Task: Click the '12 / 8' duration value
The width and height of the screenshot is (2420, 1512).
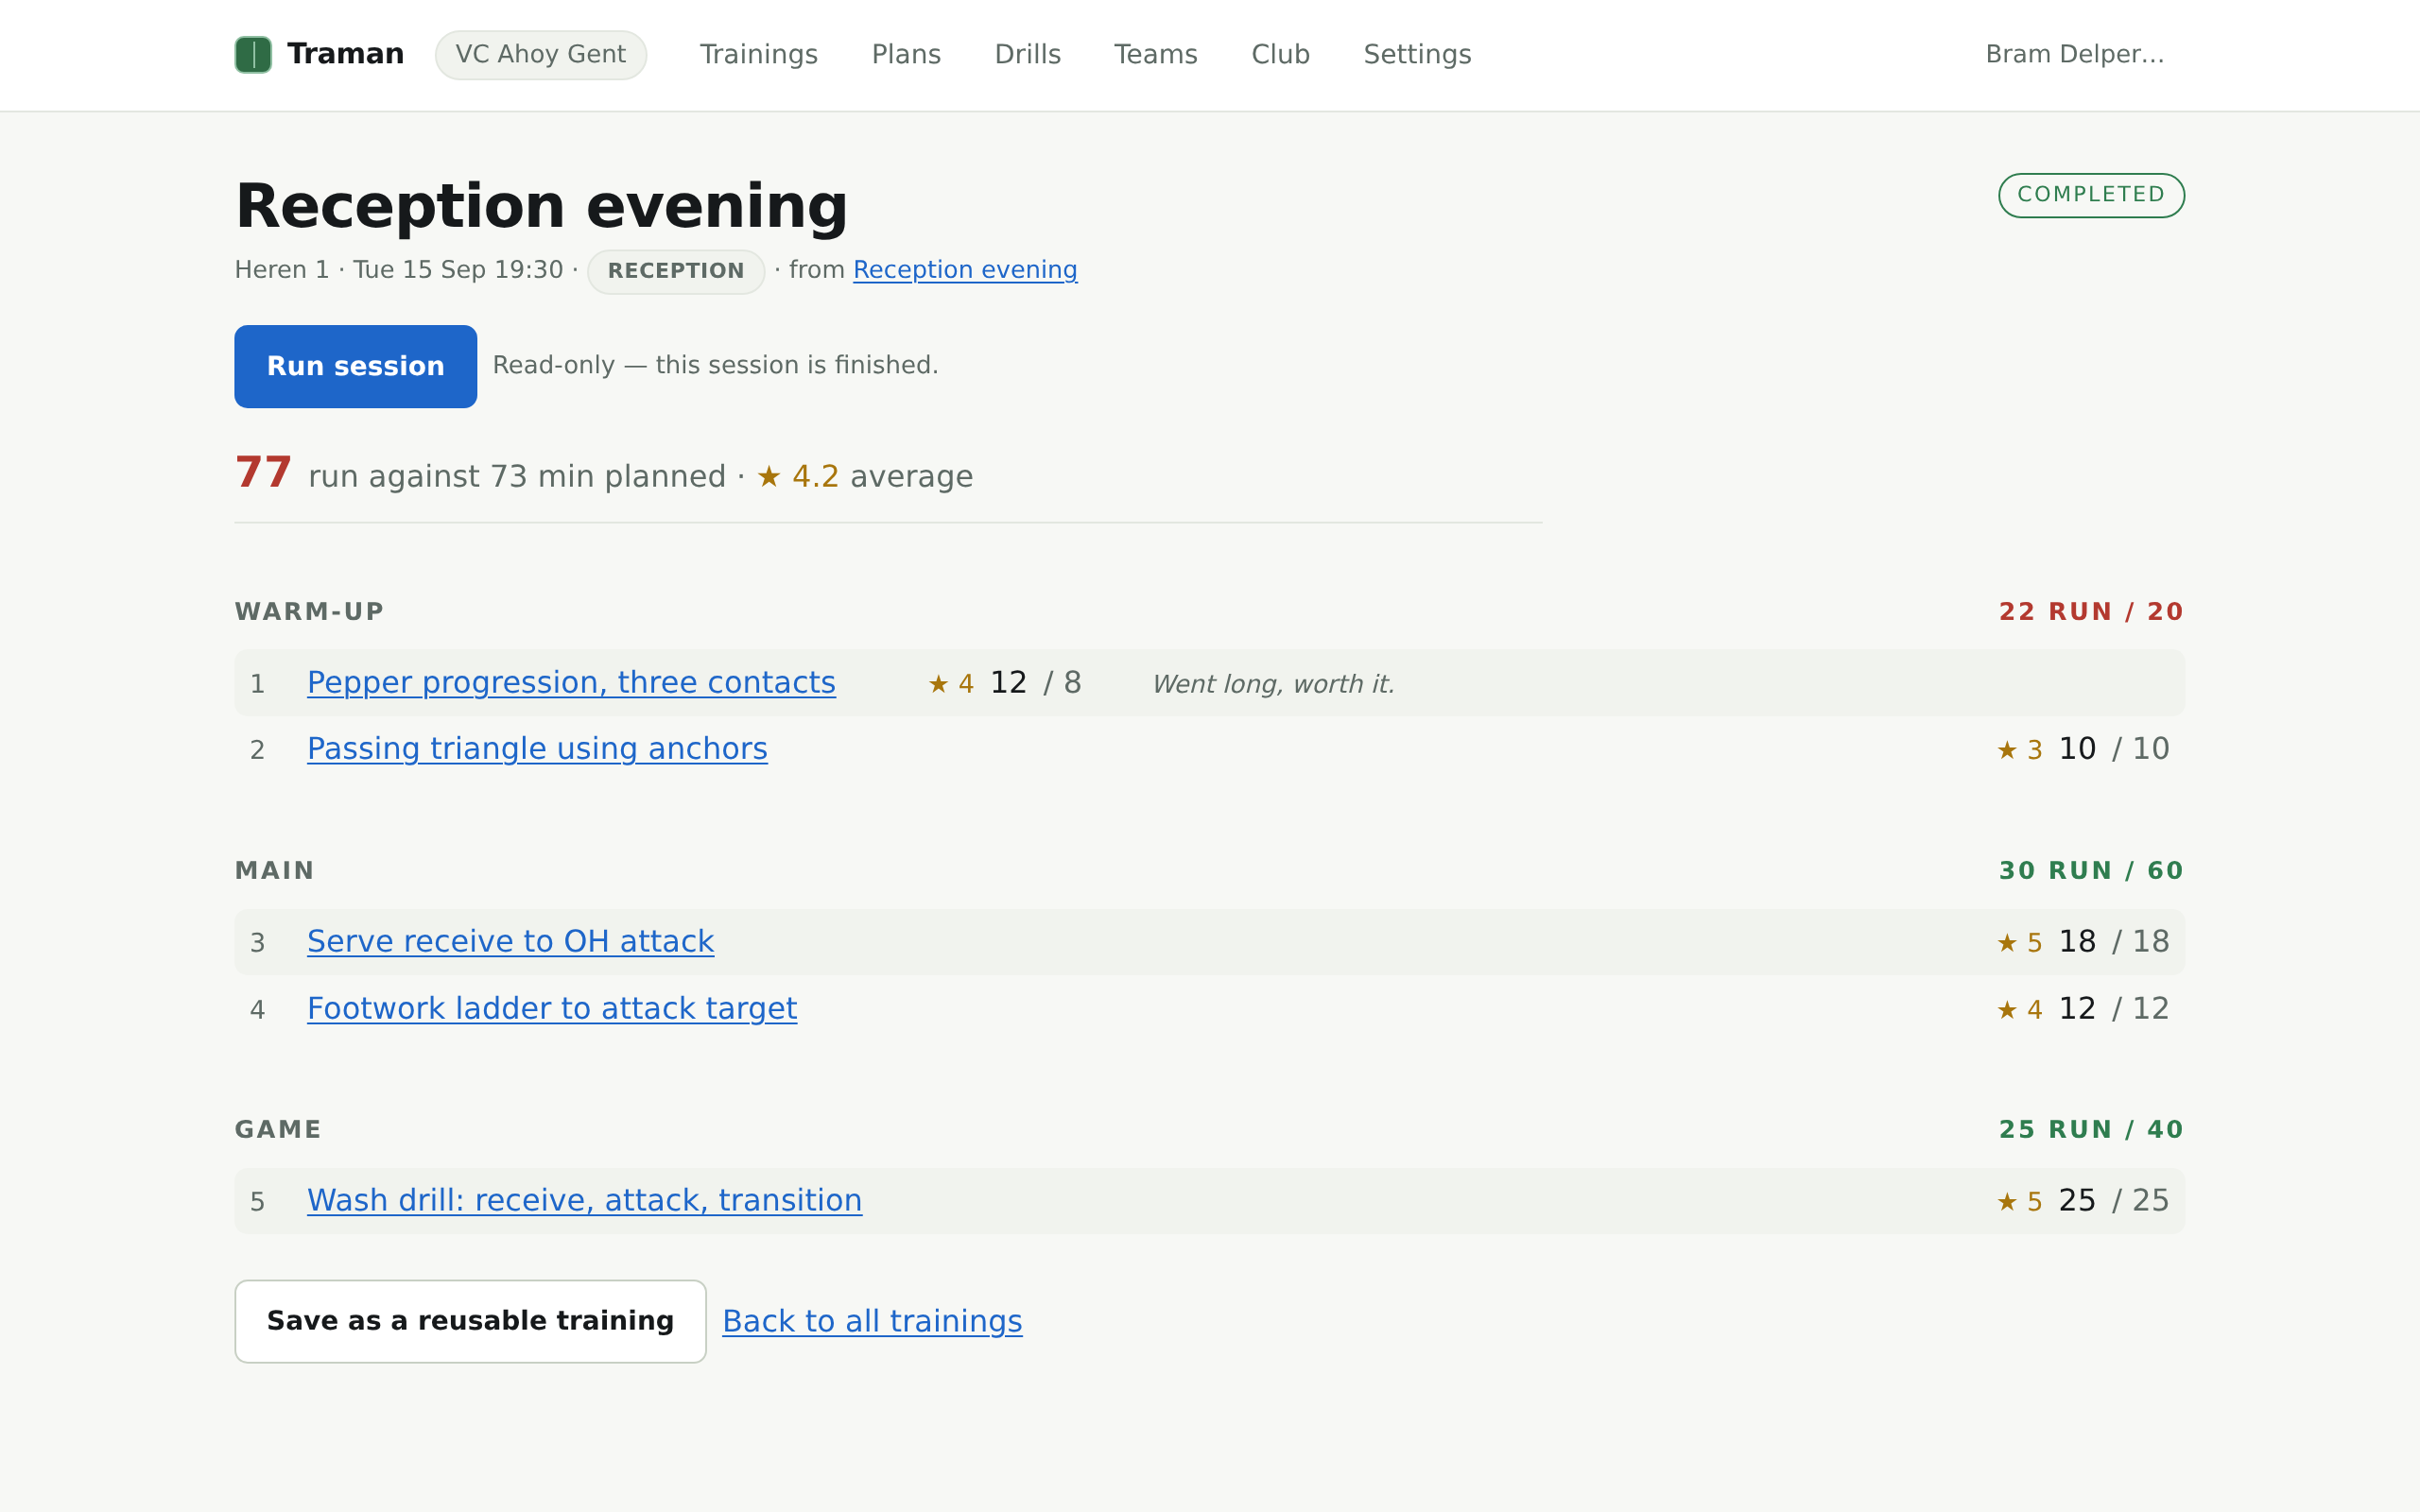Action: point(1035,683)
